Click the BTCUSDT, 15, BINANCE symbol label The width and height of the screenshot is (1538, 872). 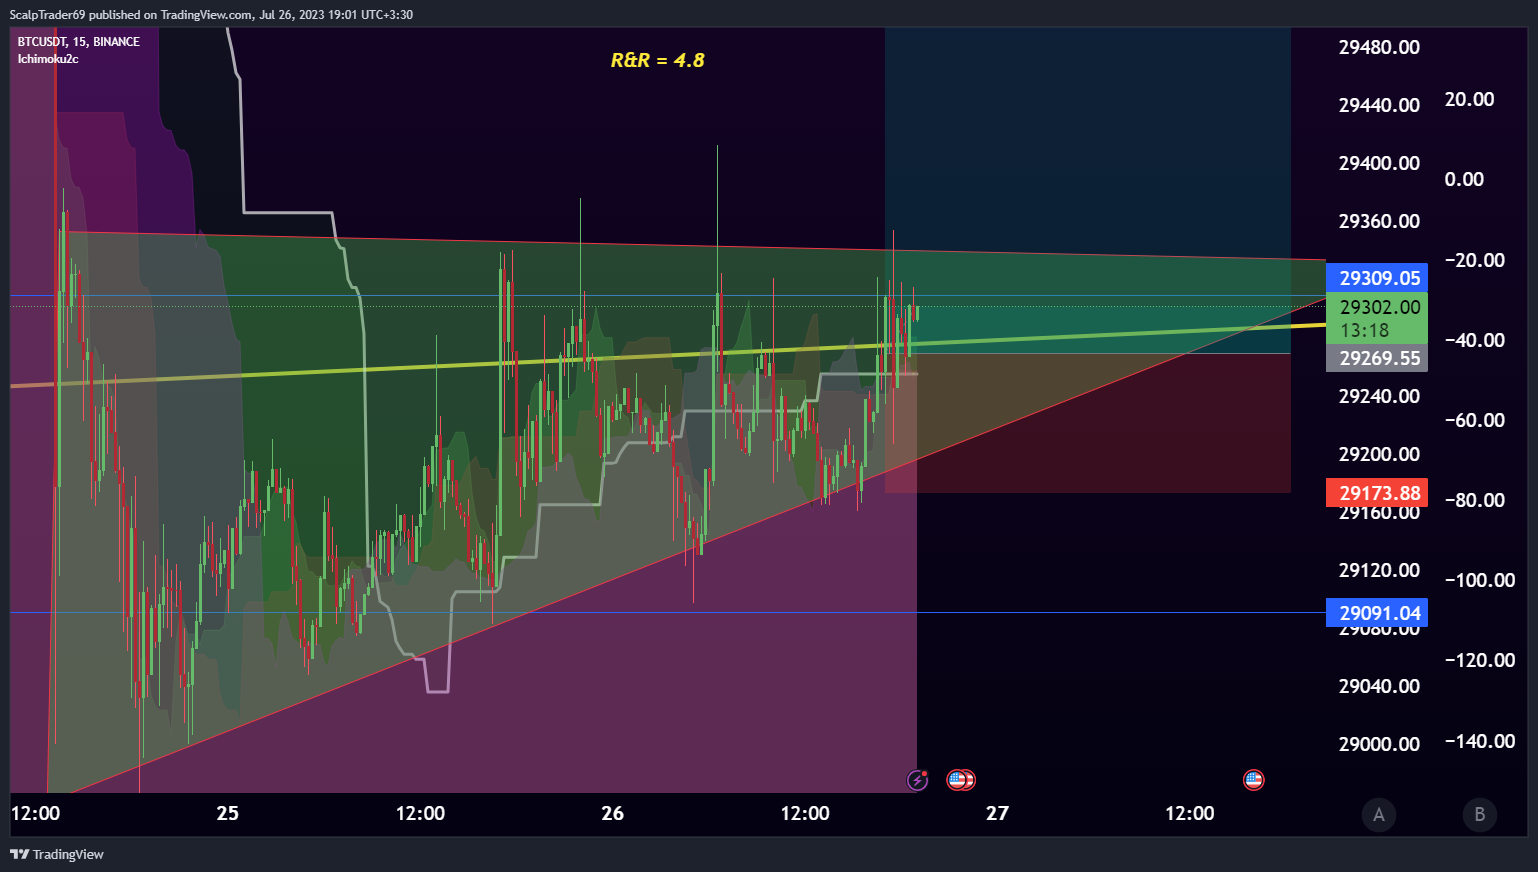click(x=79, y=42)
